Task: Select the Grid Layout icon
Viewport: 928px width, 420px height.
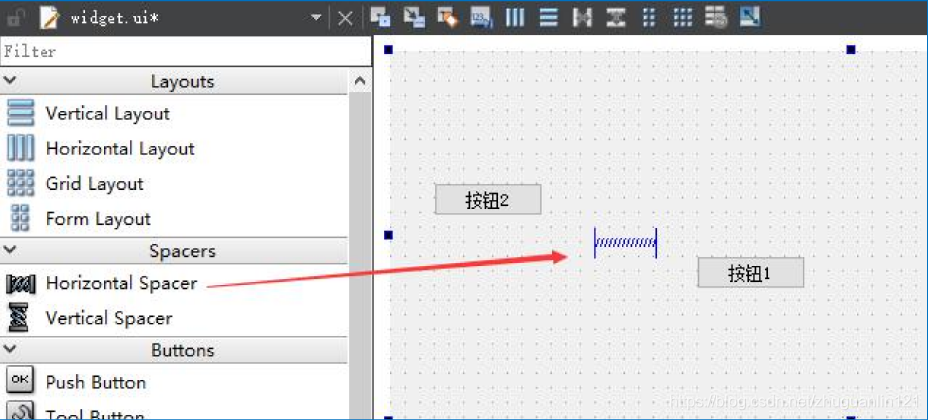Action: 21,183
